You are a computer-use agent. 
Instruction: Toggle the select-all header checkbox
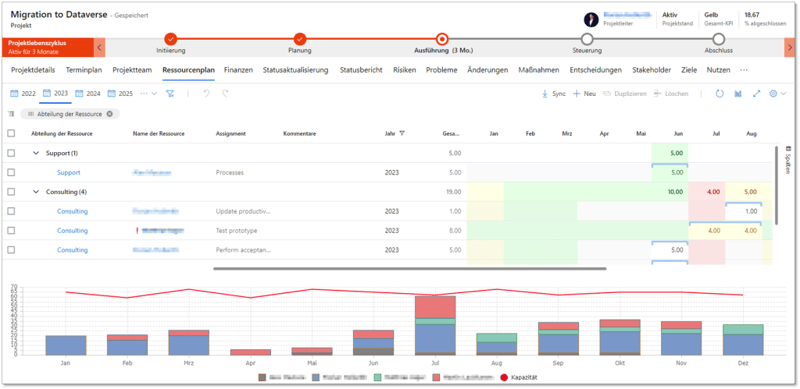tap(11, 133)
